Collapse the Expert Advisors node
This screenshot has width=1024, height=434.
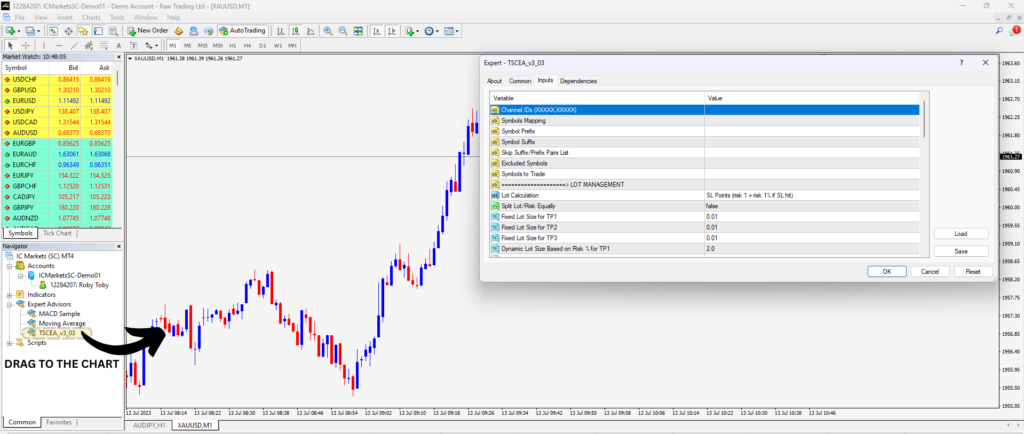click(10, 304)
